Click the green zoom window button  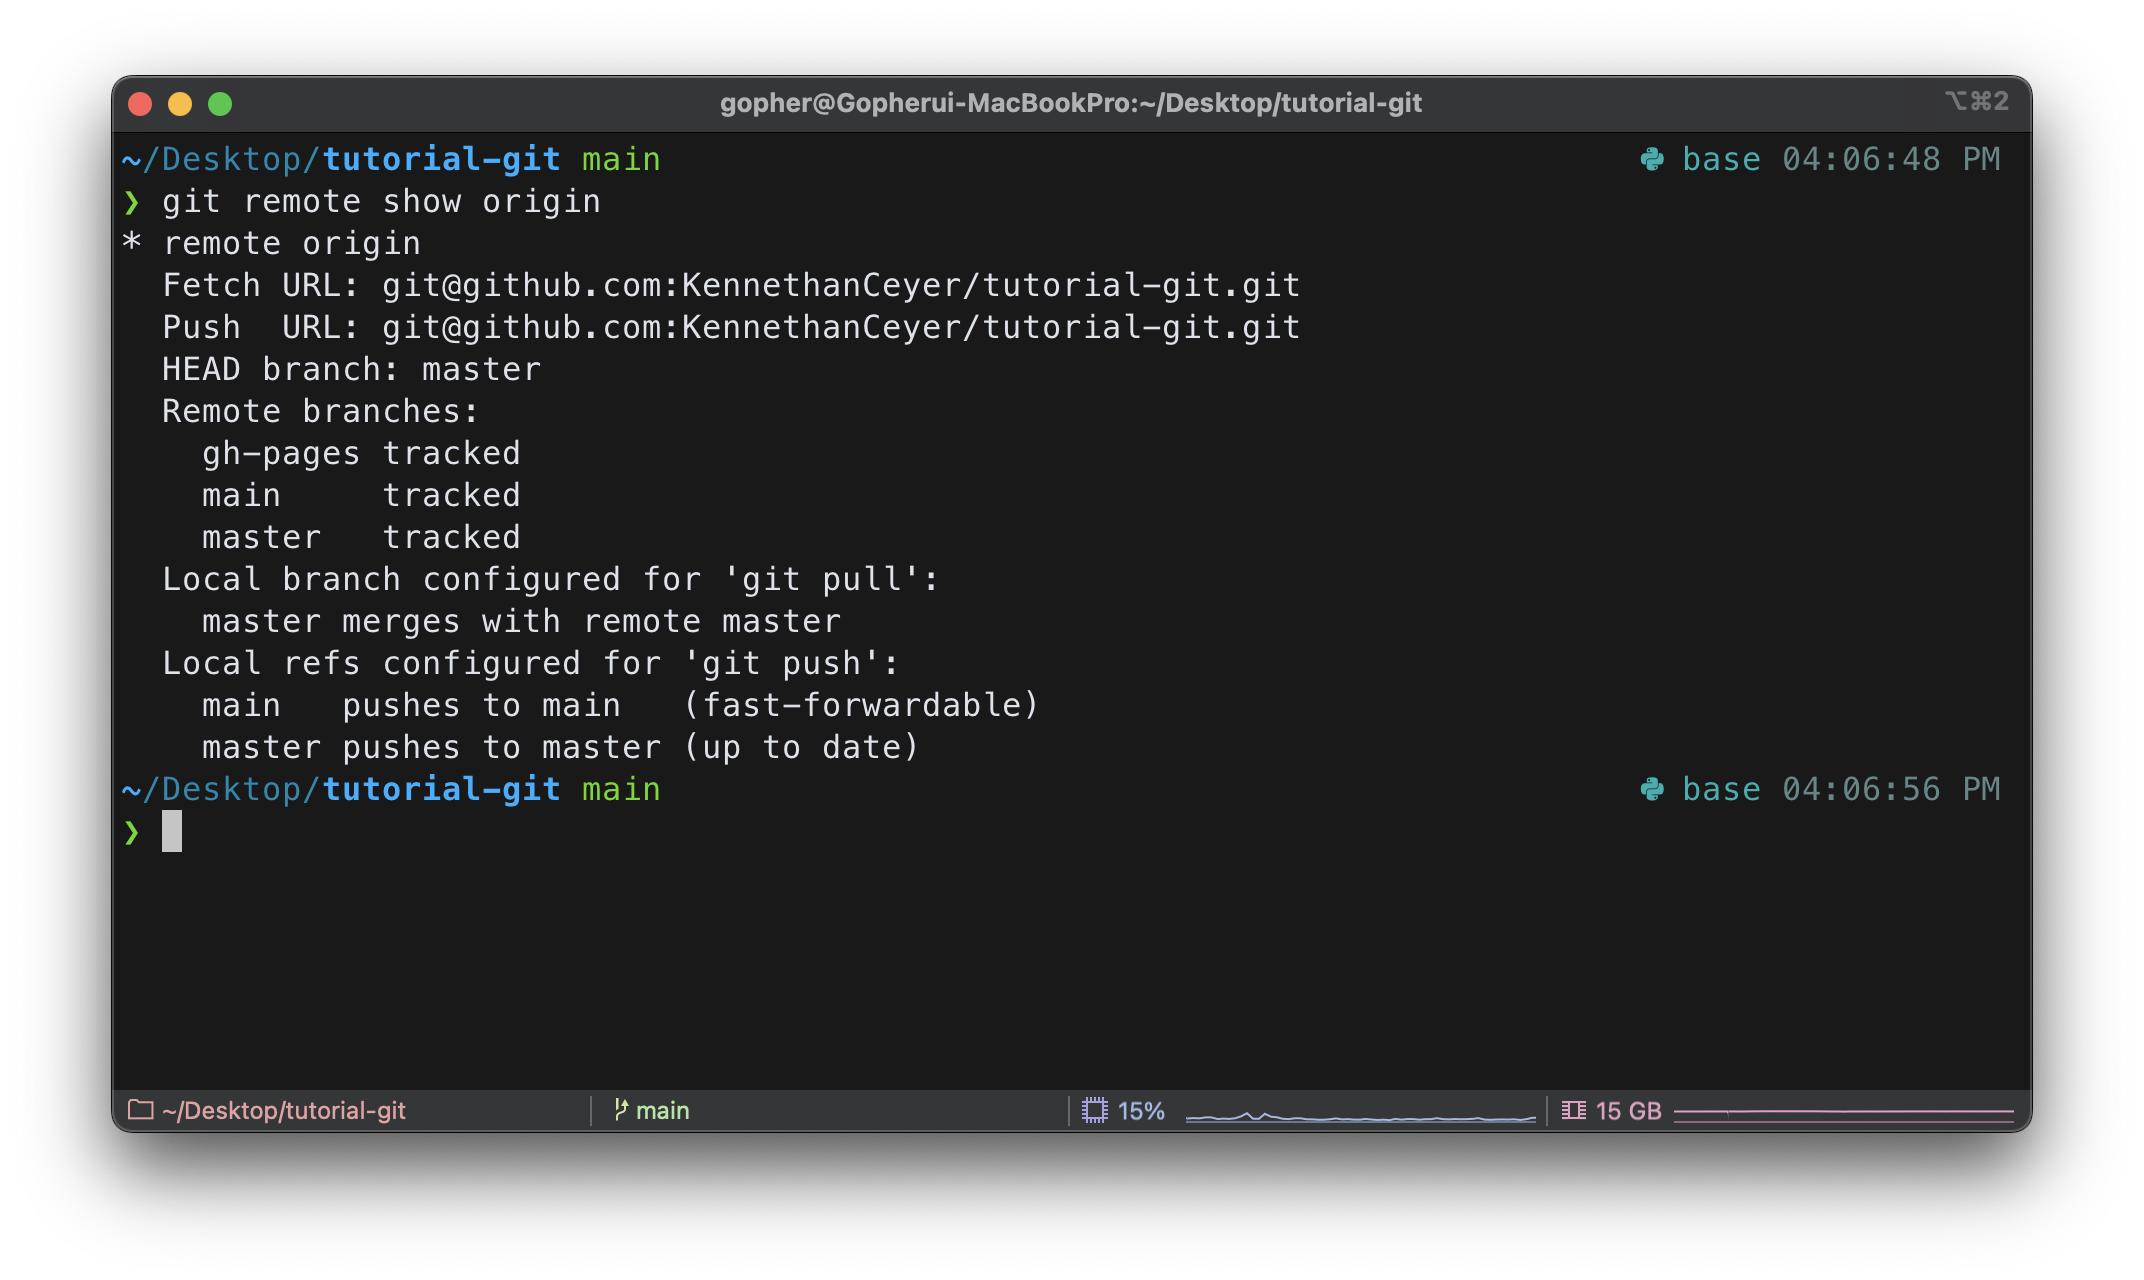coord(220,104)
